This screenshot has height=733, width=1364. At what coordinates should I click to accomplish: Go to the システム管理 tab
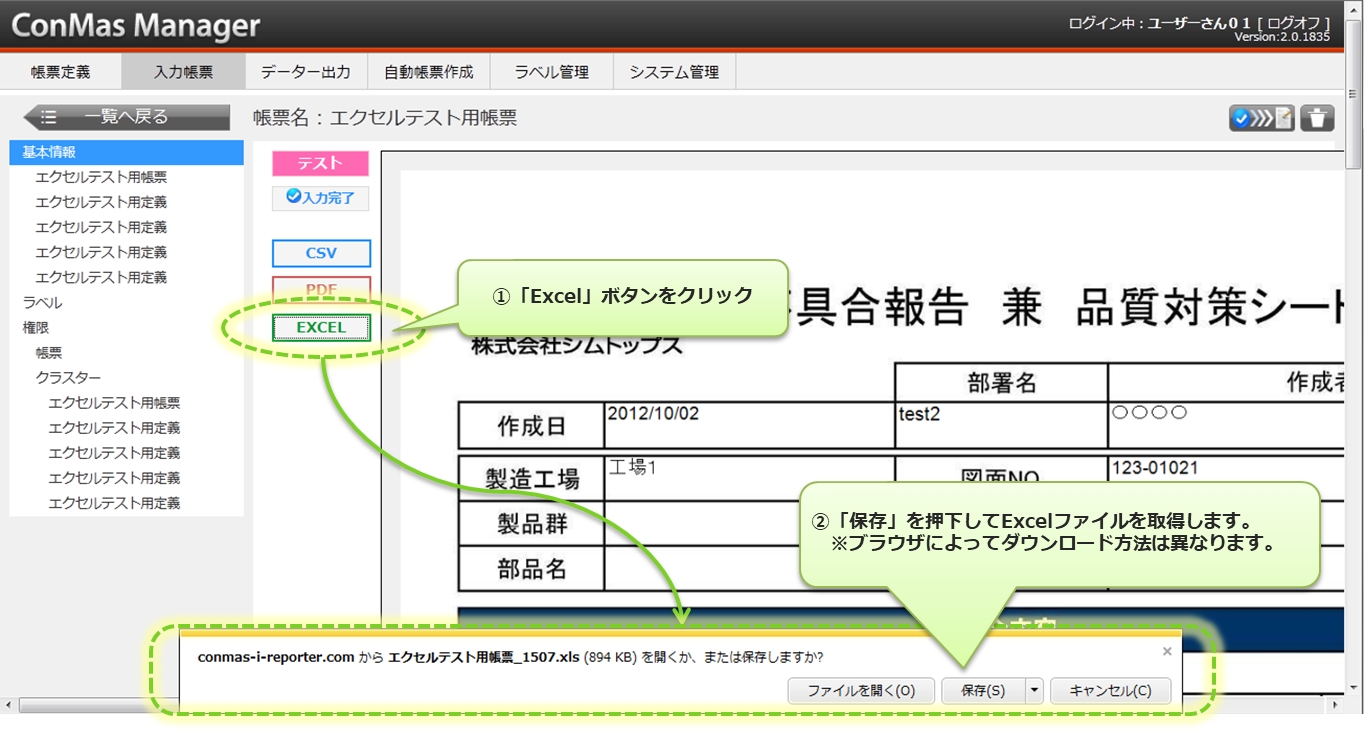tap(673, 72)
